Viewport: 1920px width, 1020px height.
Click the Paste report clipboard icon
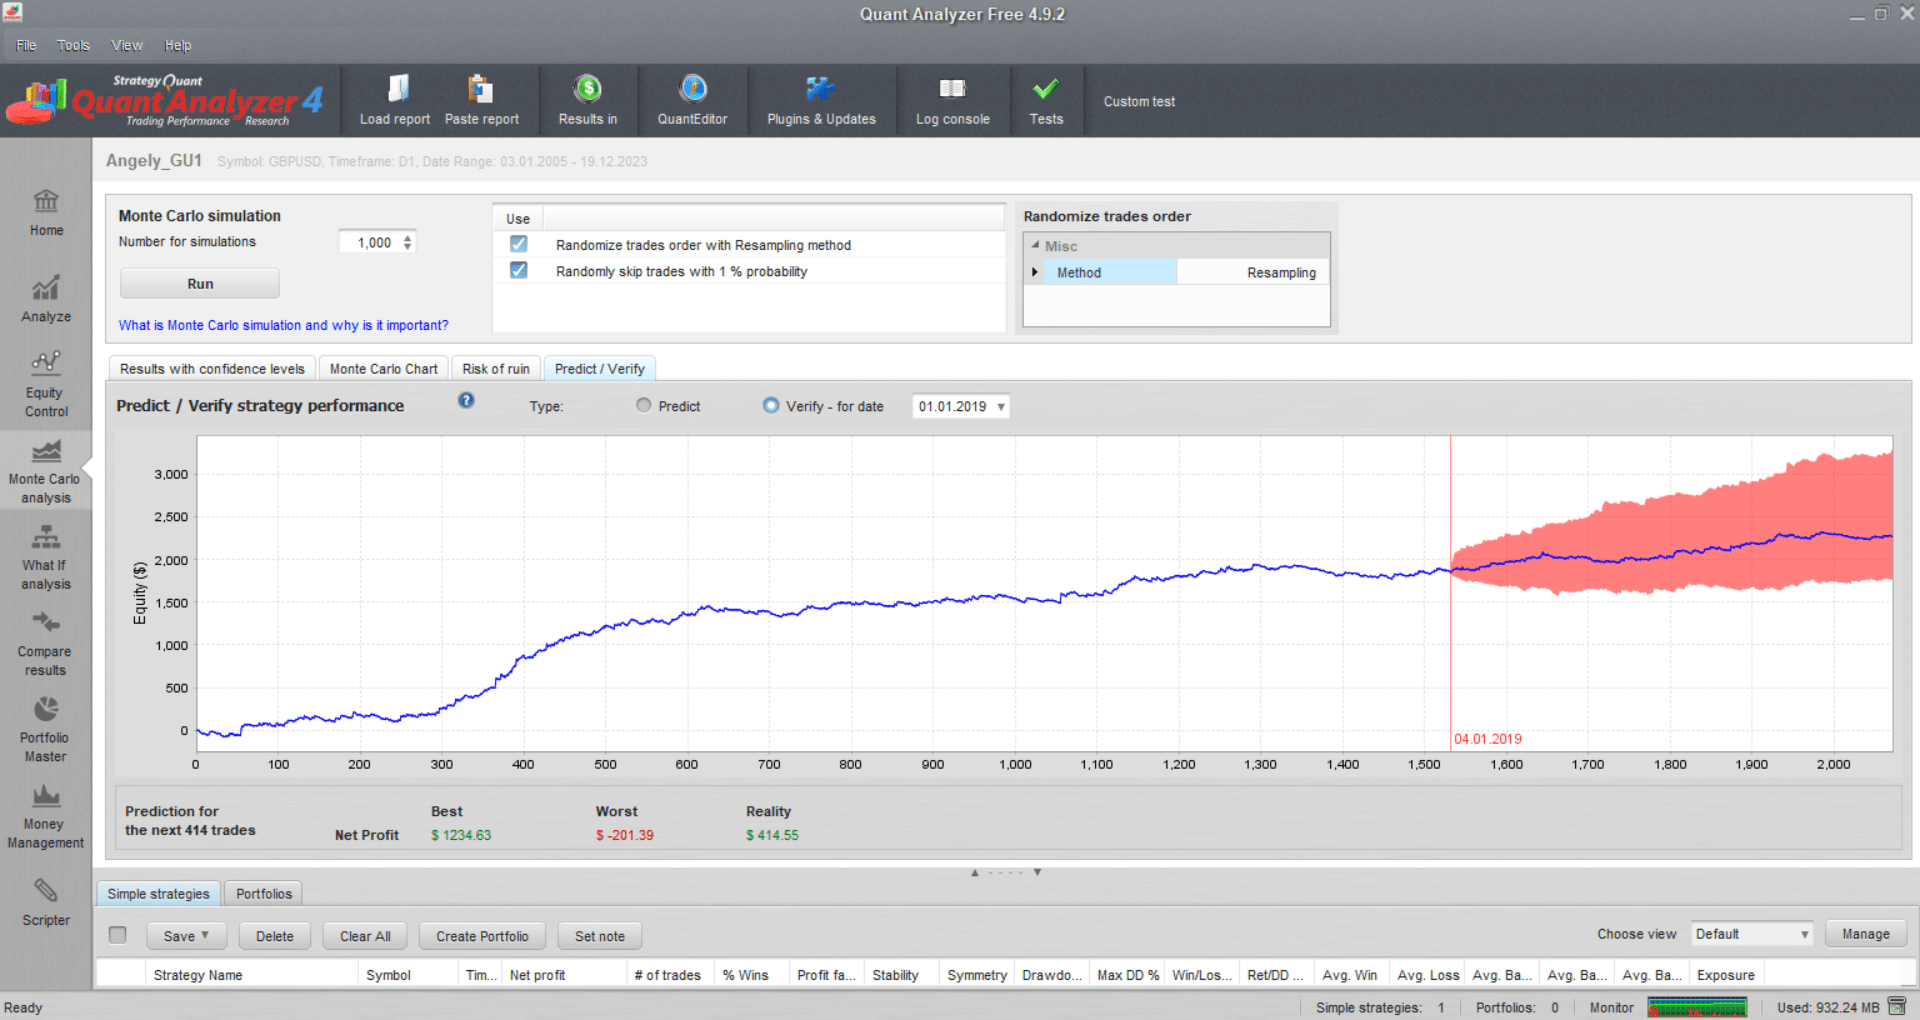(x=481, y=89)
